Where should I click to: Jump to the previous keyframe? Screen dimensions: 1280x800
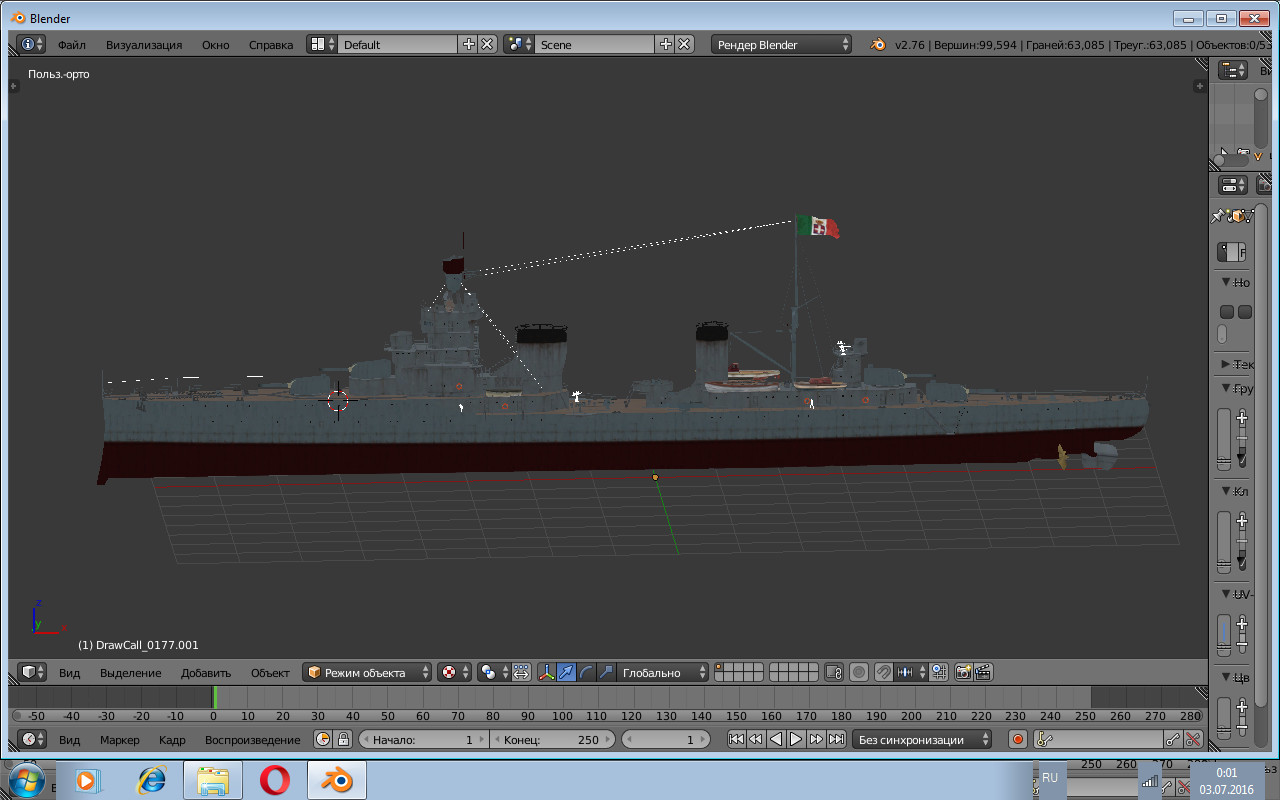[756, 739]
